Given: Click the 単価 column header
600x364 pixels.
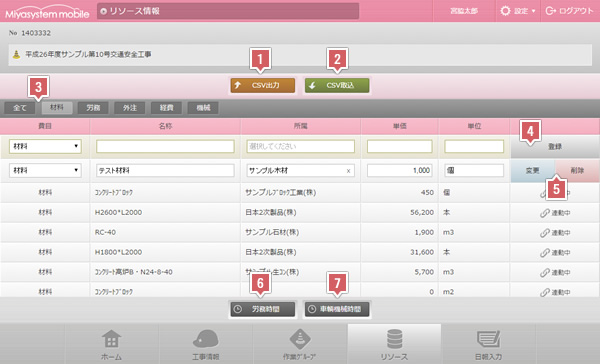Looking at the screenshot, I should point(399,126).
